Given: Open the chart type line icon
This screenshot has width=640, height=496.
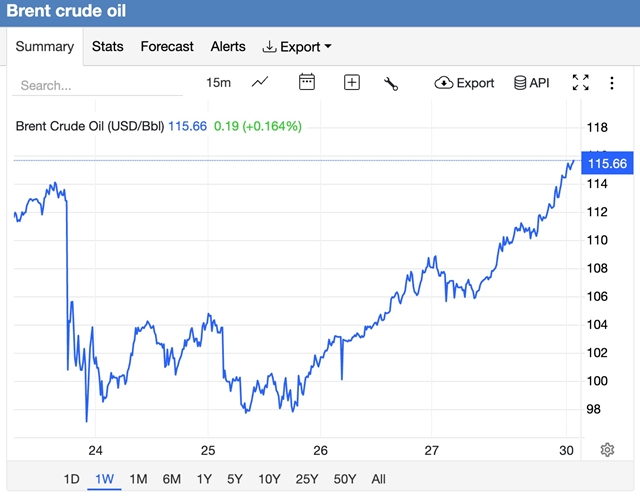Looking at the screenshot, I should pyautogui.click(x=260, y=83).
